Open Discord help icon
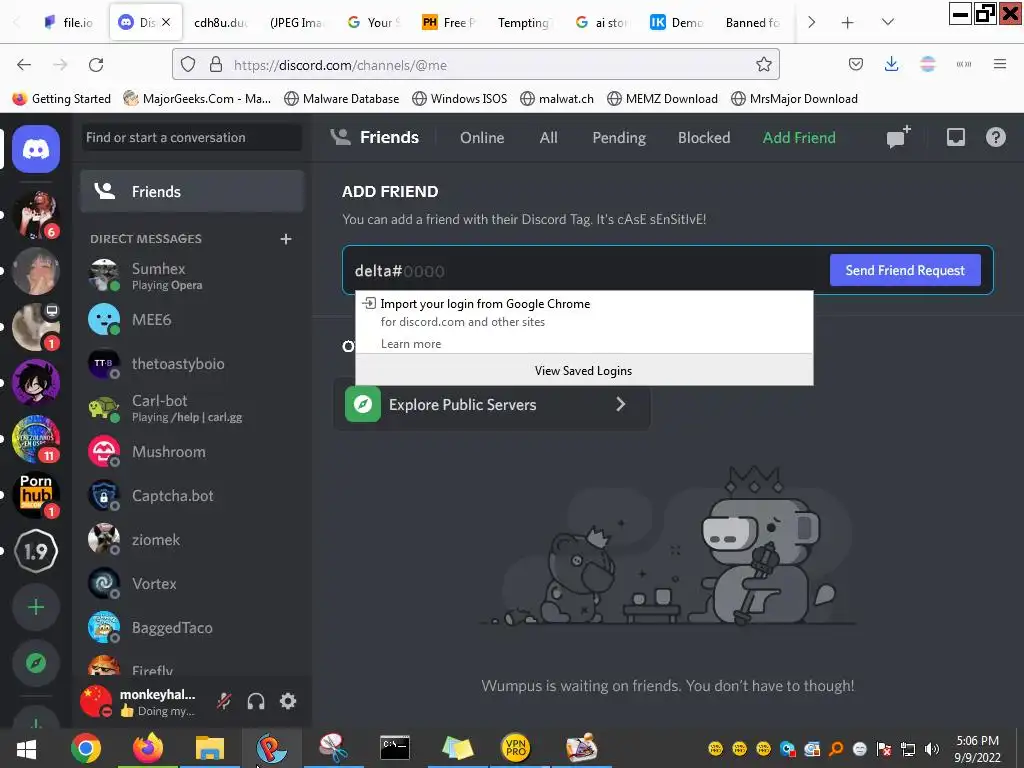This screenshot has width=1024, height=768. click(x=995, y=137)
